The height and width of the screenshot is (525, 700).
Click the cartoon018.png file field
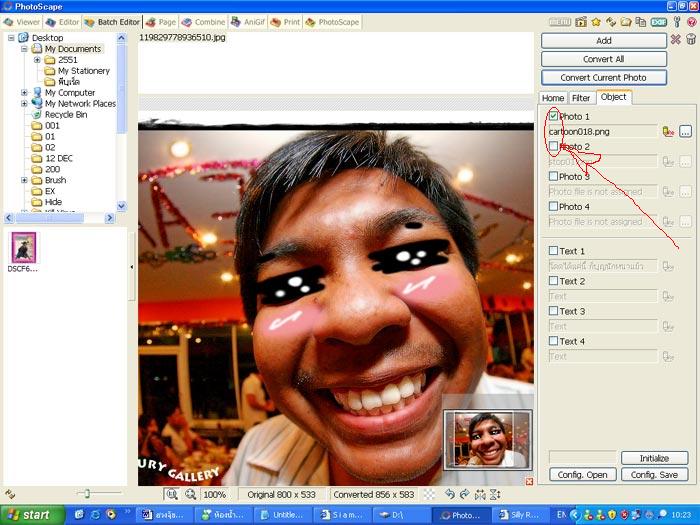click(x=602, y=131)
